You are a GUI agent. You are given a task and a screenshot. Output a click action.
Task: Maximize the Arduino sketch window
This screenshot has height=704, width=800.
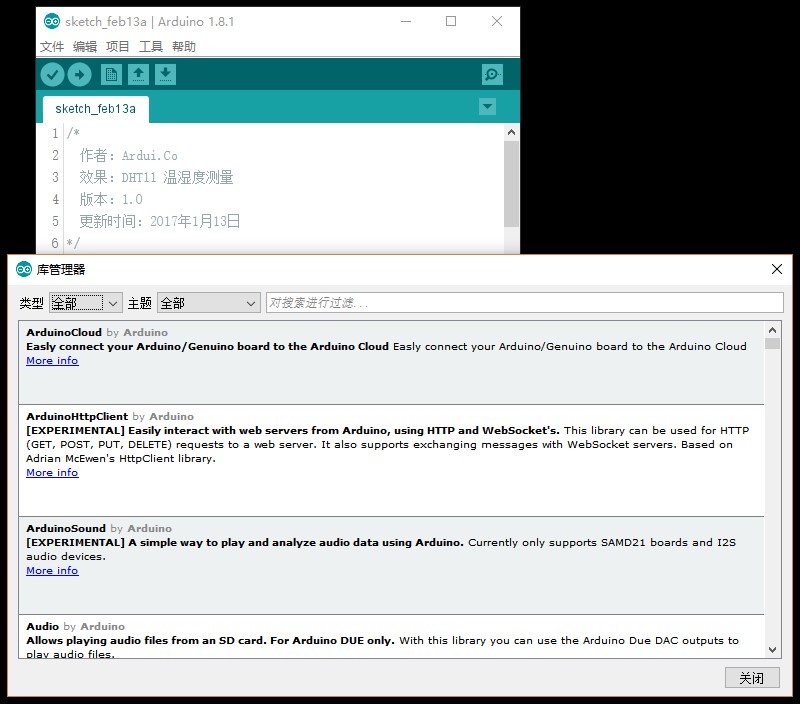click(x=451, y=21)
